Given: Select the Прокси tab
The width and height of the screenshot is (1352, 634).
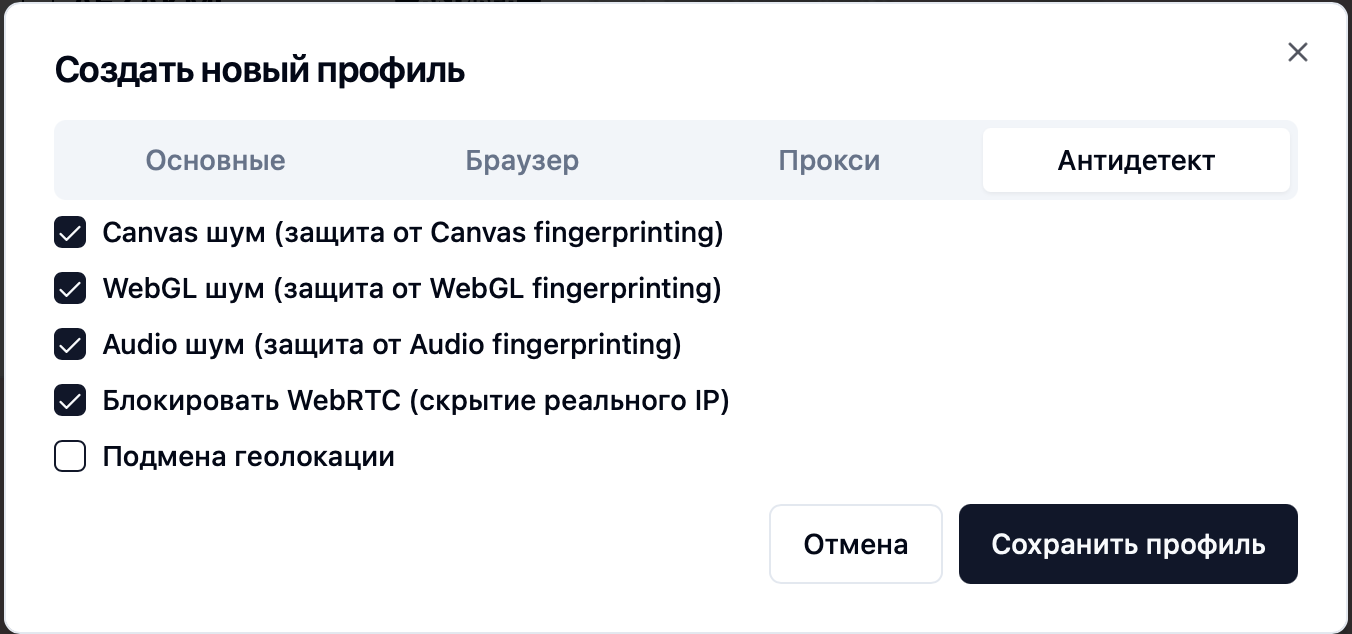Looking at the screenshot, I should pyautogui.click(x=829, y=159).
